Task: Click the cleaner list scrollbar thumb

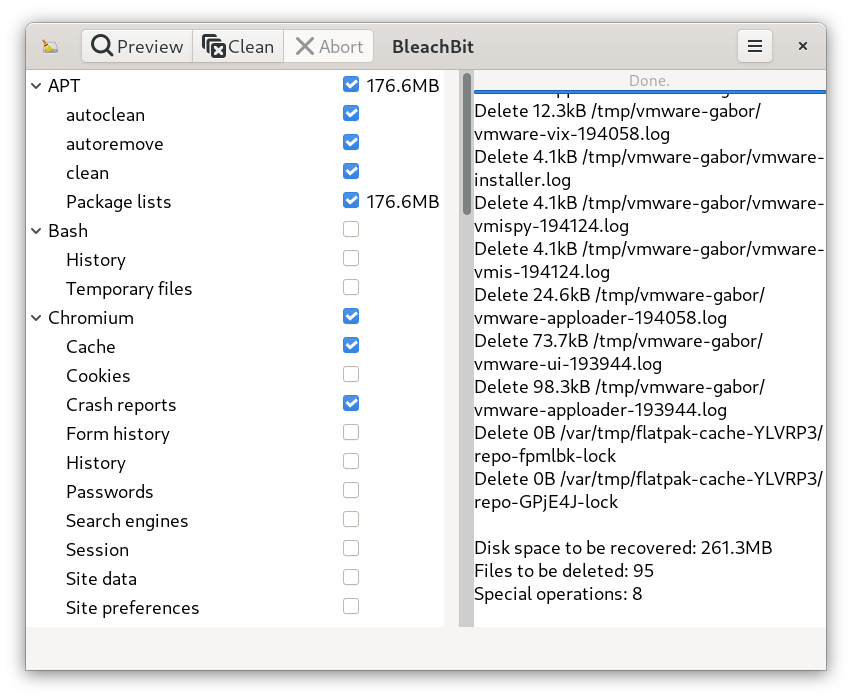Action: pyautogui.click(x=467, y=144)
